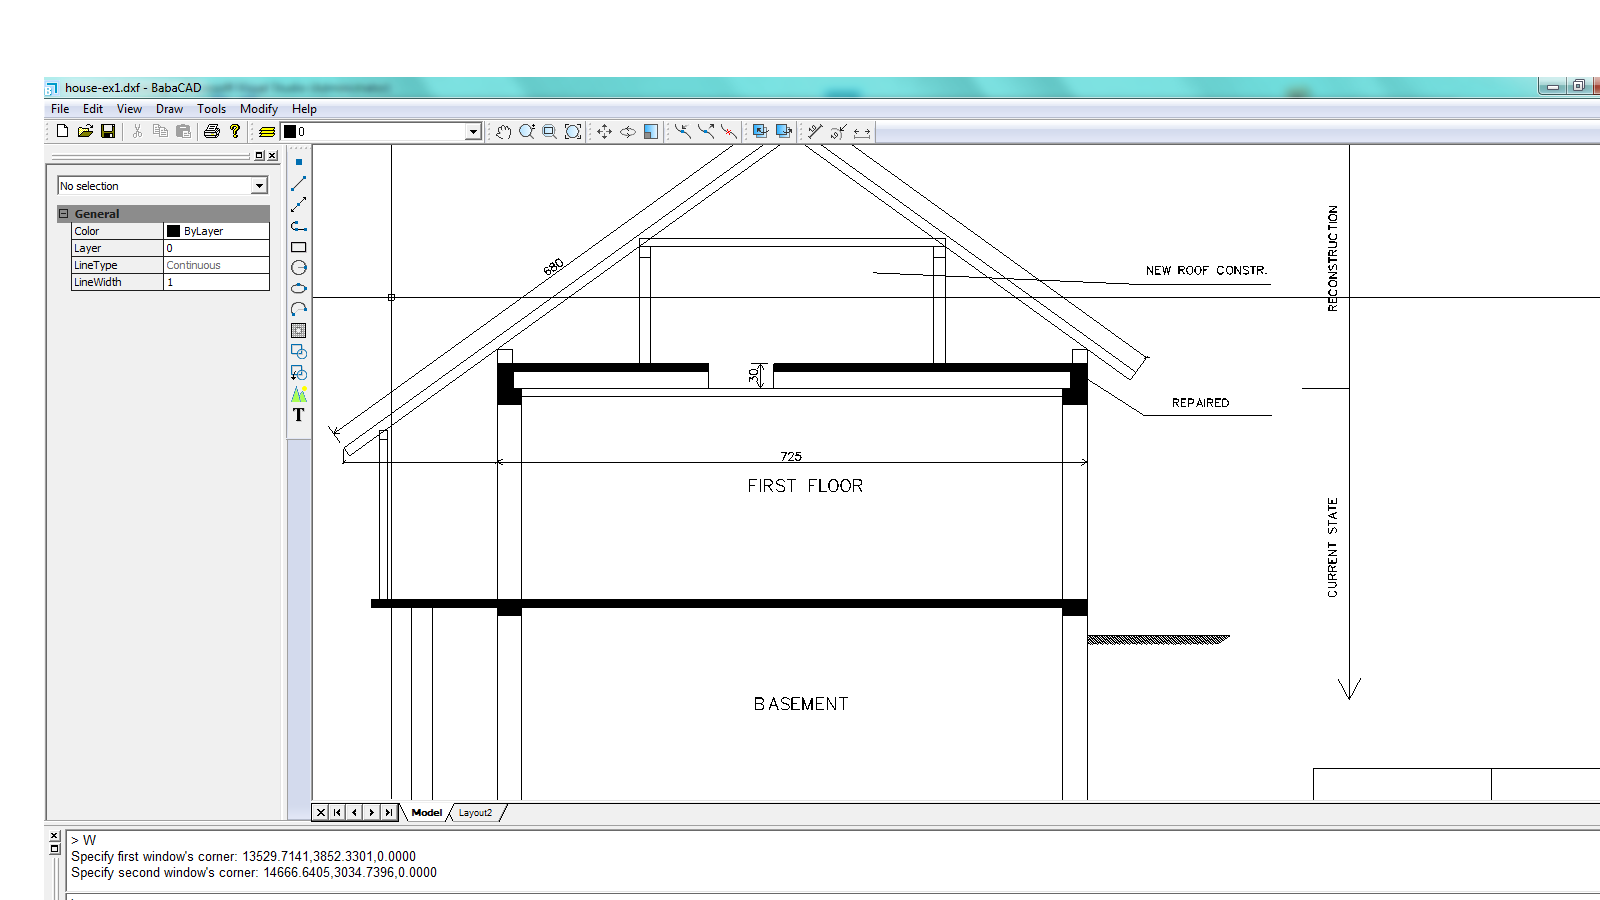Open the File menu
This screenshot has height=900, width=1600.
(60, 109)
